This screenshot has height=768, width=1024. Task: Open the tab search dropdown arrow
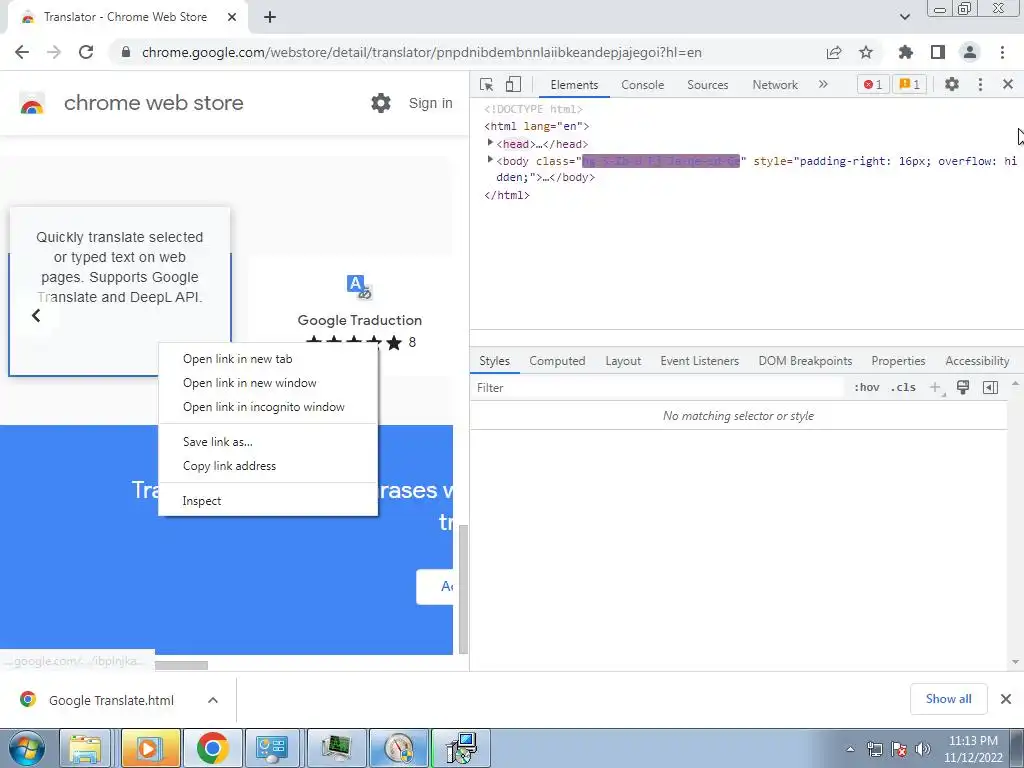(x=904, y=17)
